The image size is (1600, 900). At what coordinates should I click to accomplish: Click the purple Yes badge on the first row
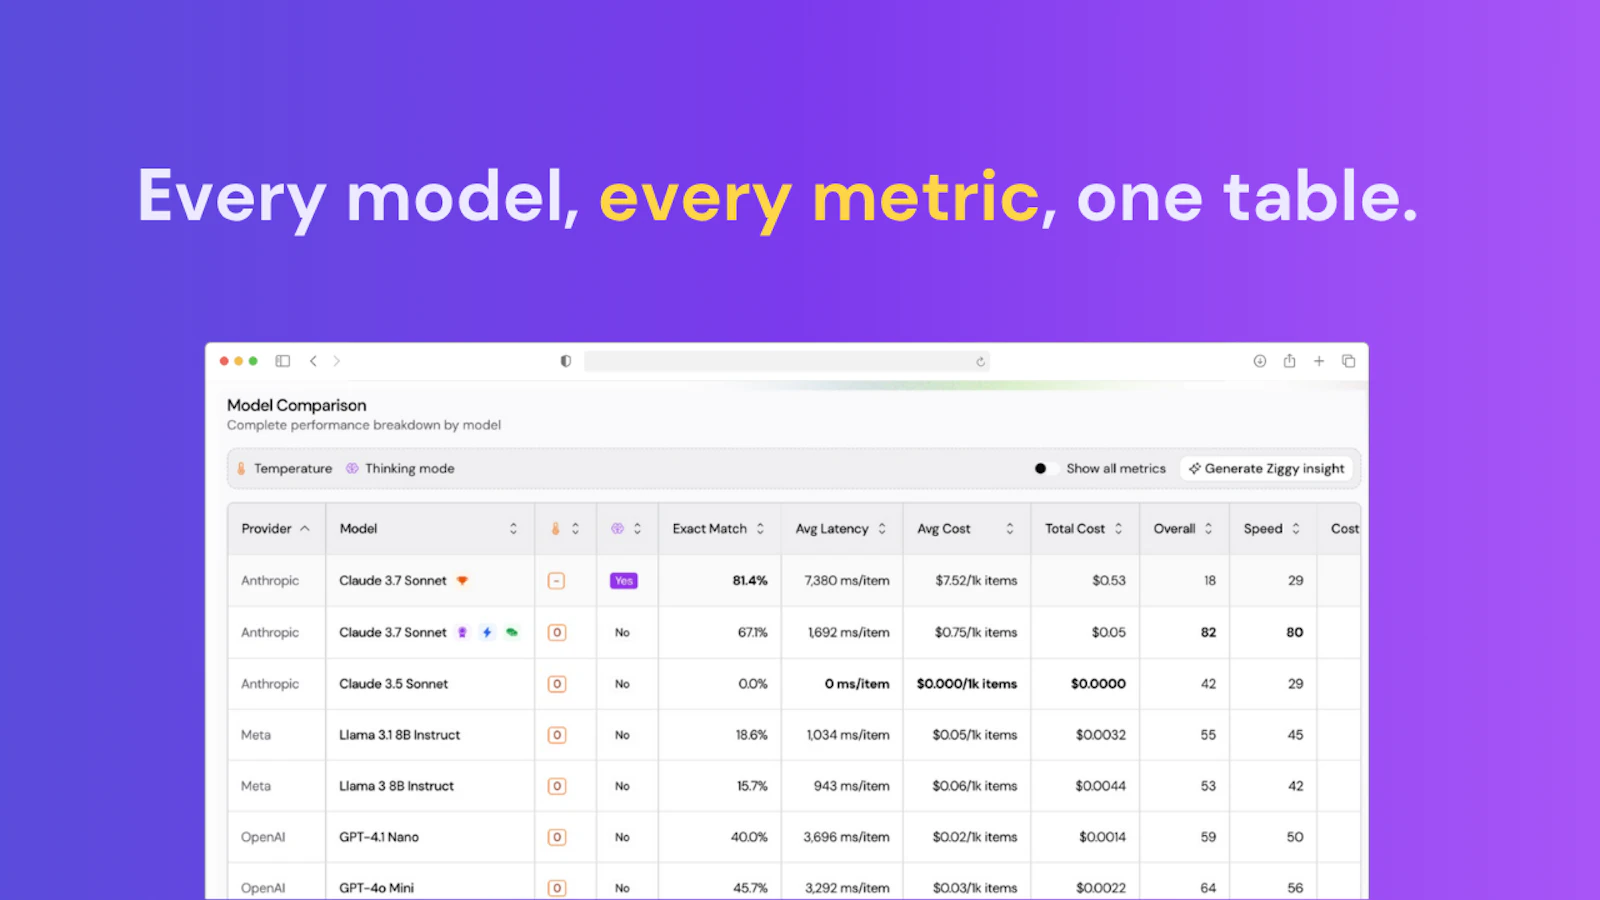pos(625,580)
